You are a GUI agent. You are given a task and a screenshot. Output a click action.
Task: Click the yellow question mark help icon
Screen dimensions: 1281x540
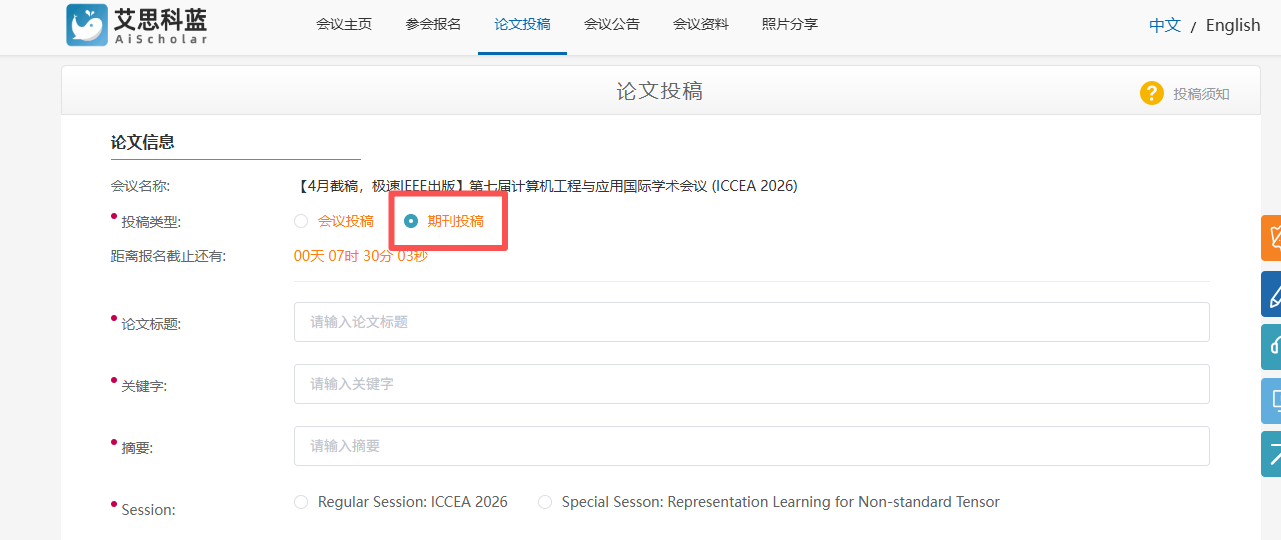click(x=1151, y=93)
